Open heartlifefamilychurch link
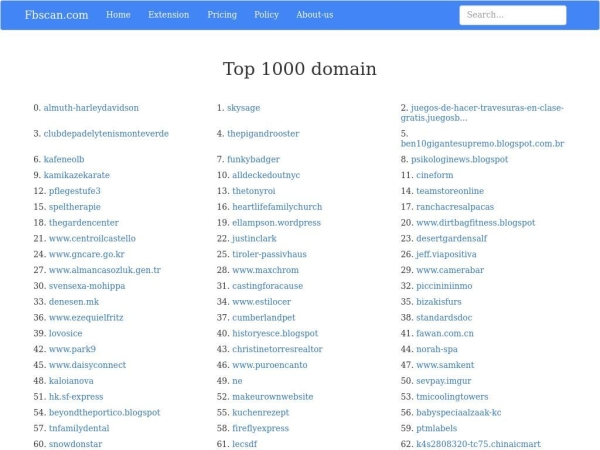The height and width of the screenshot is (450, 600). [x=277, y=207]
